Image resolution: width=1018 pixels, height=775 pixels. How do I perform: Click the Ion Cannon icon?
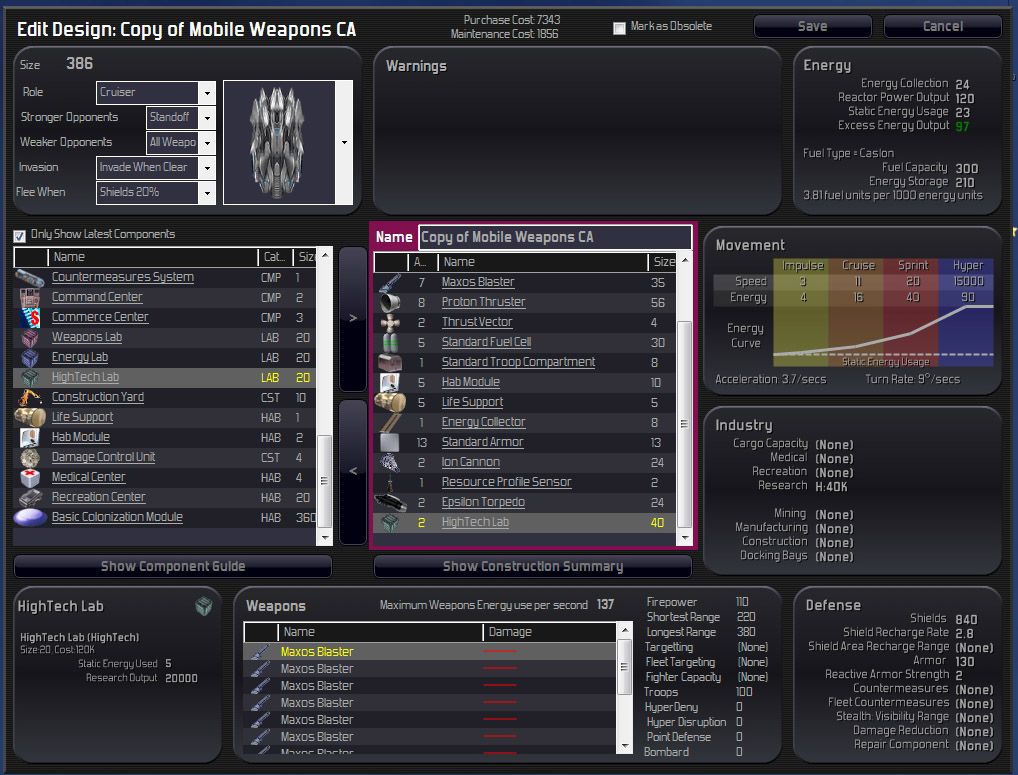pyautogui.click(x=390, y=462)
